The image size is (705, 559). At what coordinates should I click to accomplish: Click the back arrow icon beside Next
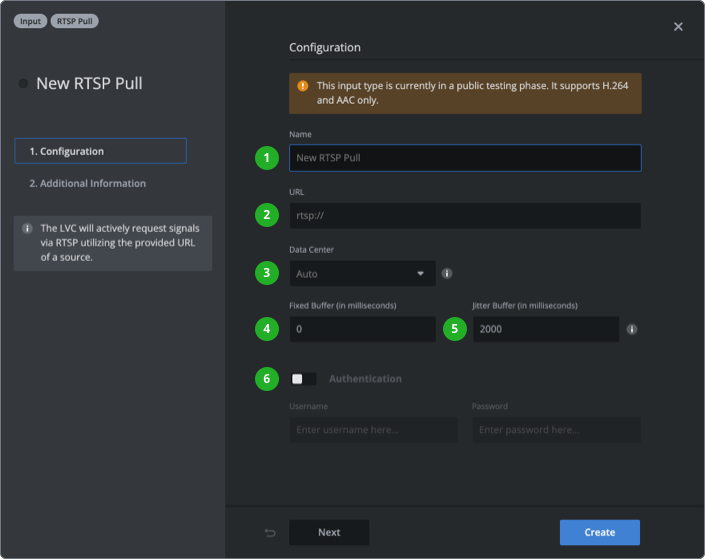pos(270,532)
